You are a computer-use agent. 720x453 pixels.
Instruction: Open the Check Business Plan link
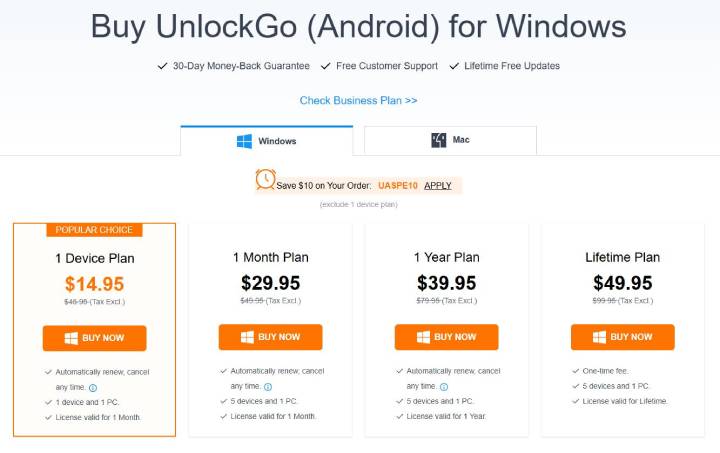(358, 100)
